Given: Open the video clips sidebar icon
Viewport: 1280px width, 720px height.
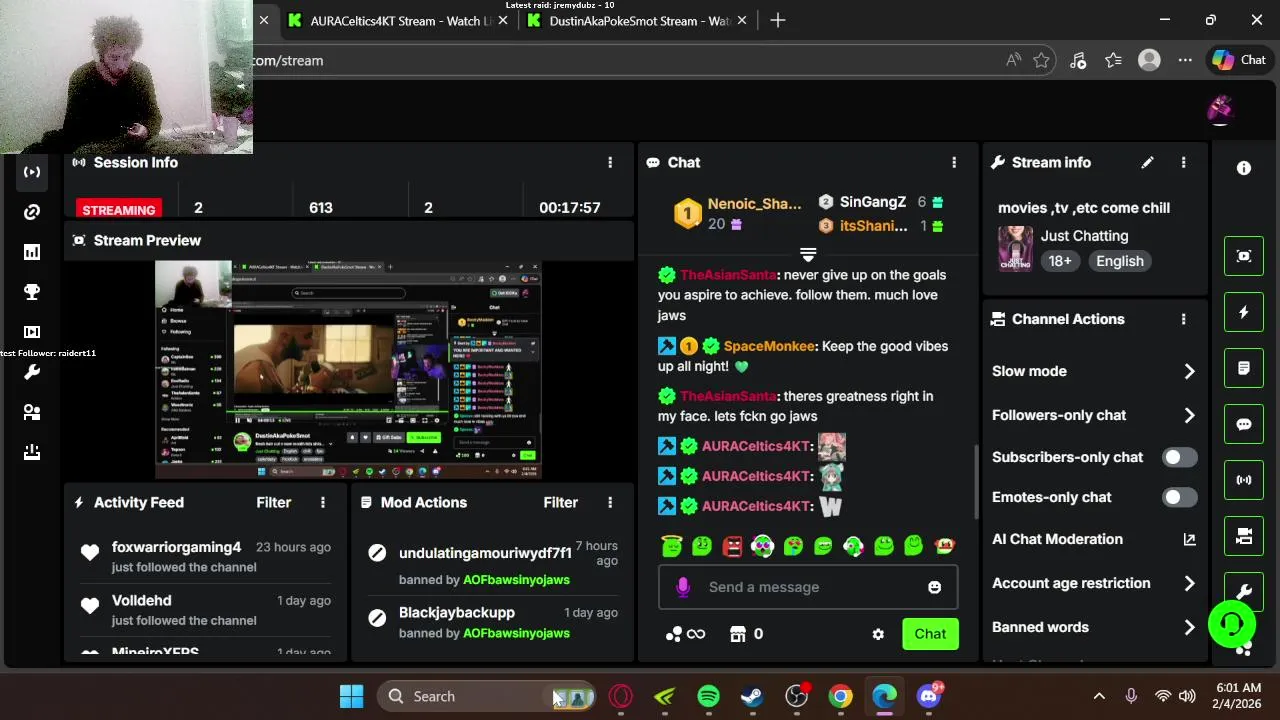Looking at the screenshot, I should coord(32,332).
